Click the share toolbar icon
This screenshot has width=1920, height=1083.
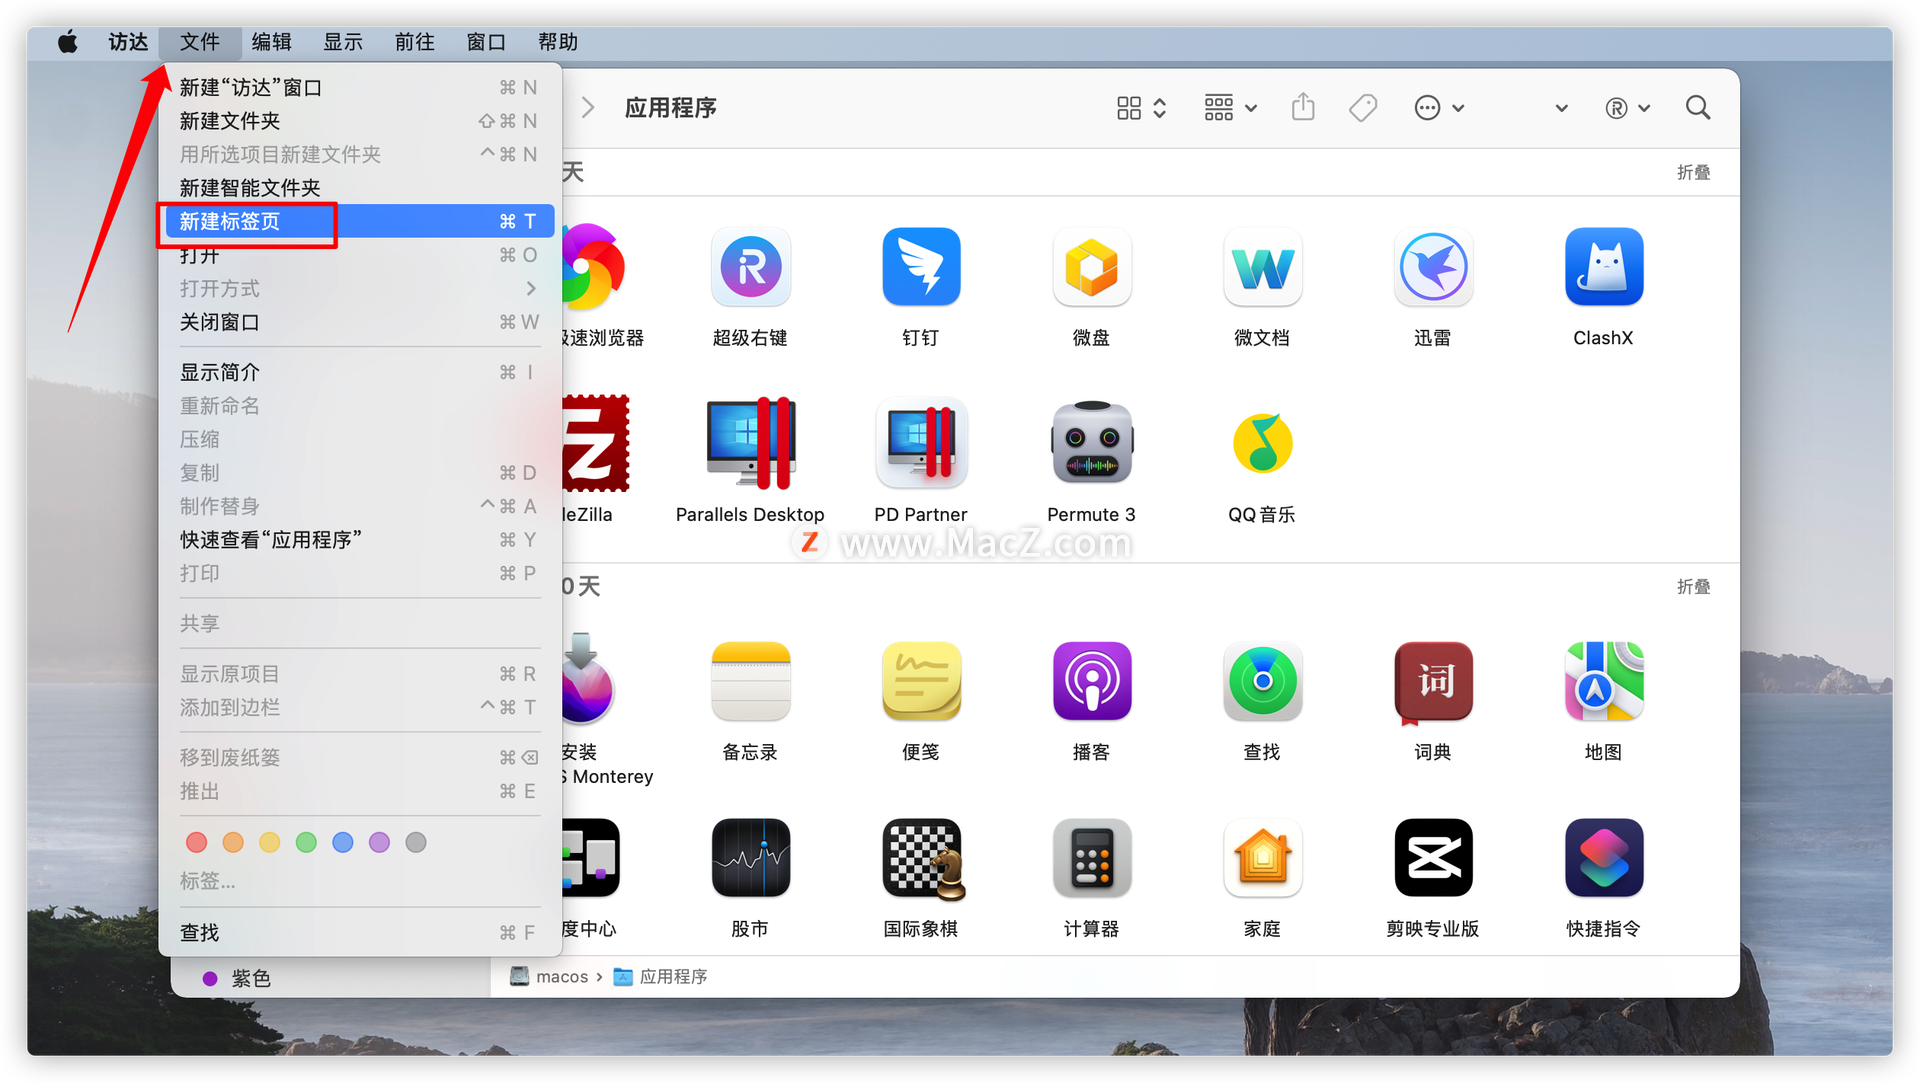point(1302,107)
